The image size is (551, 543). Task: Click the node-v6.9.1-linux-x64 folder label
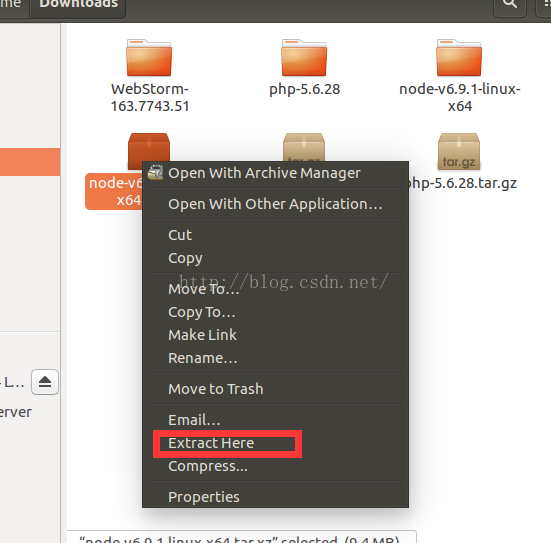pyautogui.click(x=460, y=98)
